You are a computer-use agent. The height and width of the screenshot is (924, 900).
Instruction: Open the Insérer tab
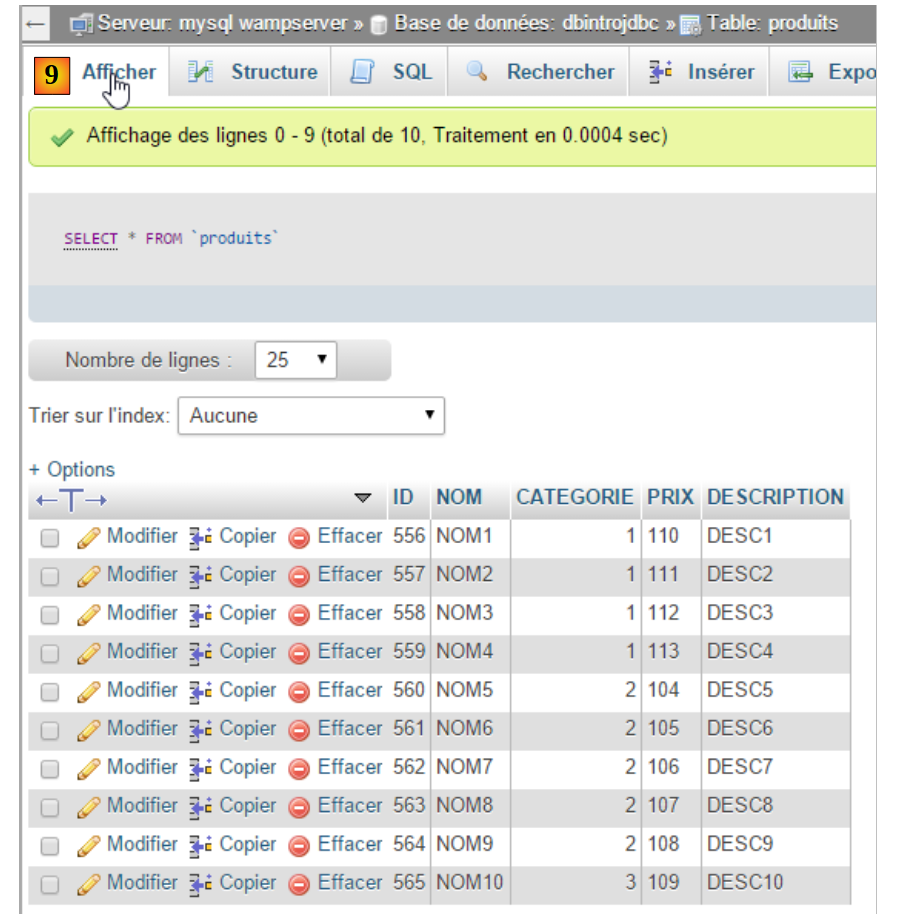coord(720,72)
